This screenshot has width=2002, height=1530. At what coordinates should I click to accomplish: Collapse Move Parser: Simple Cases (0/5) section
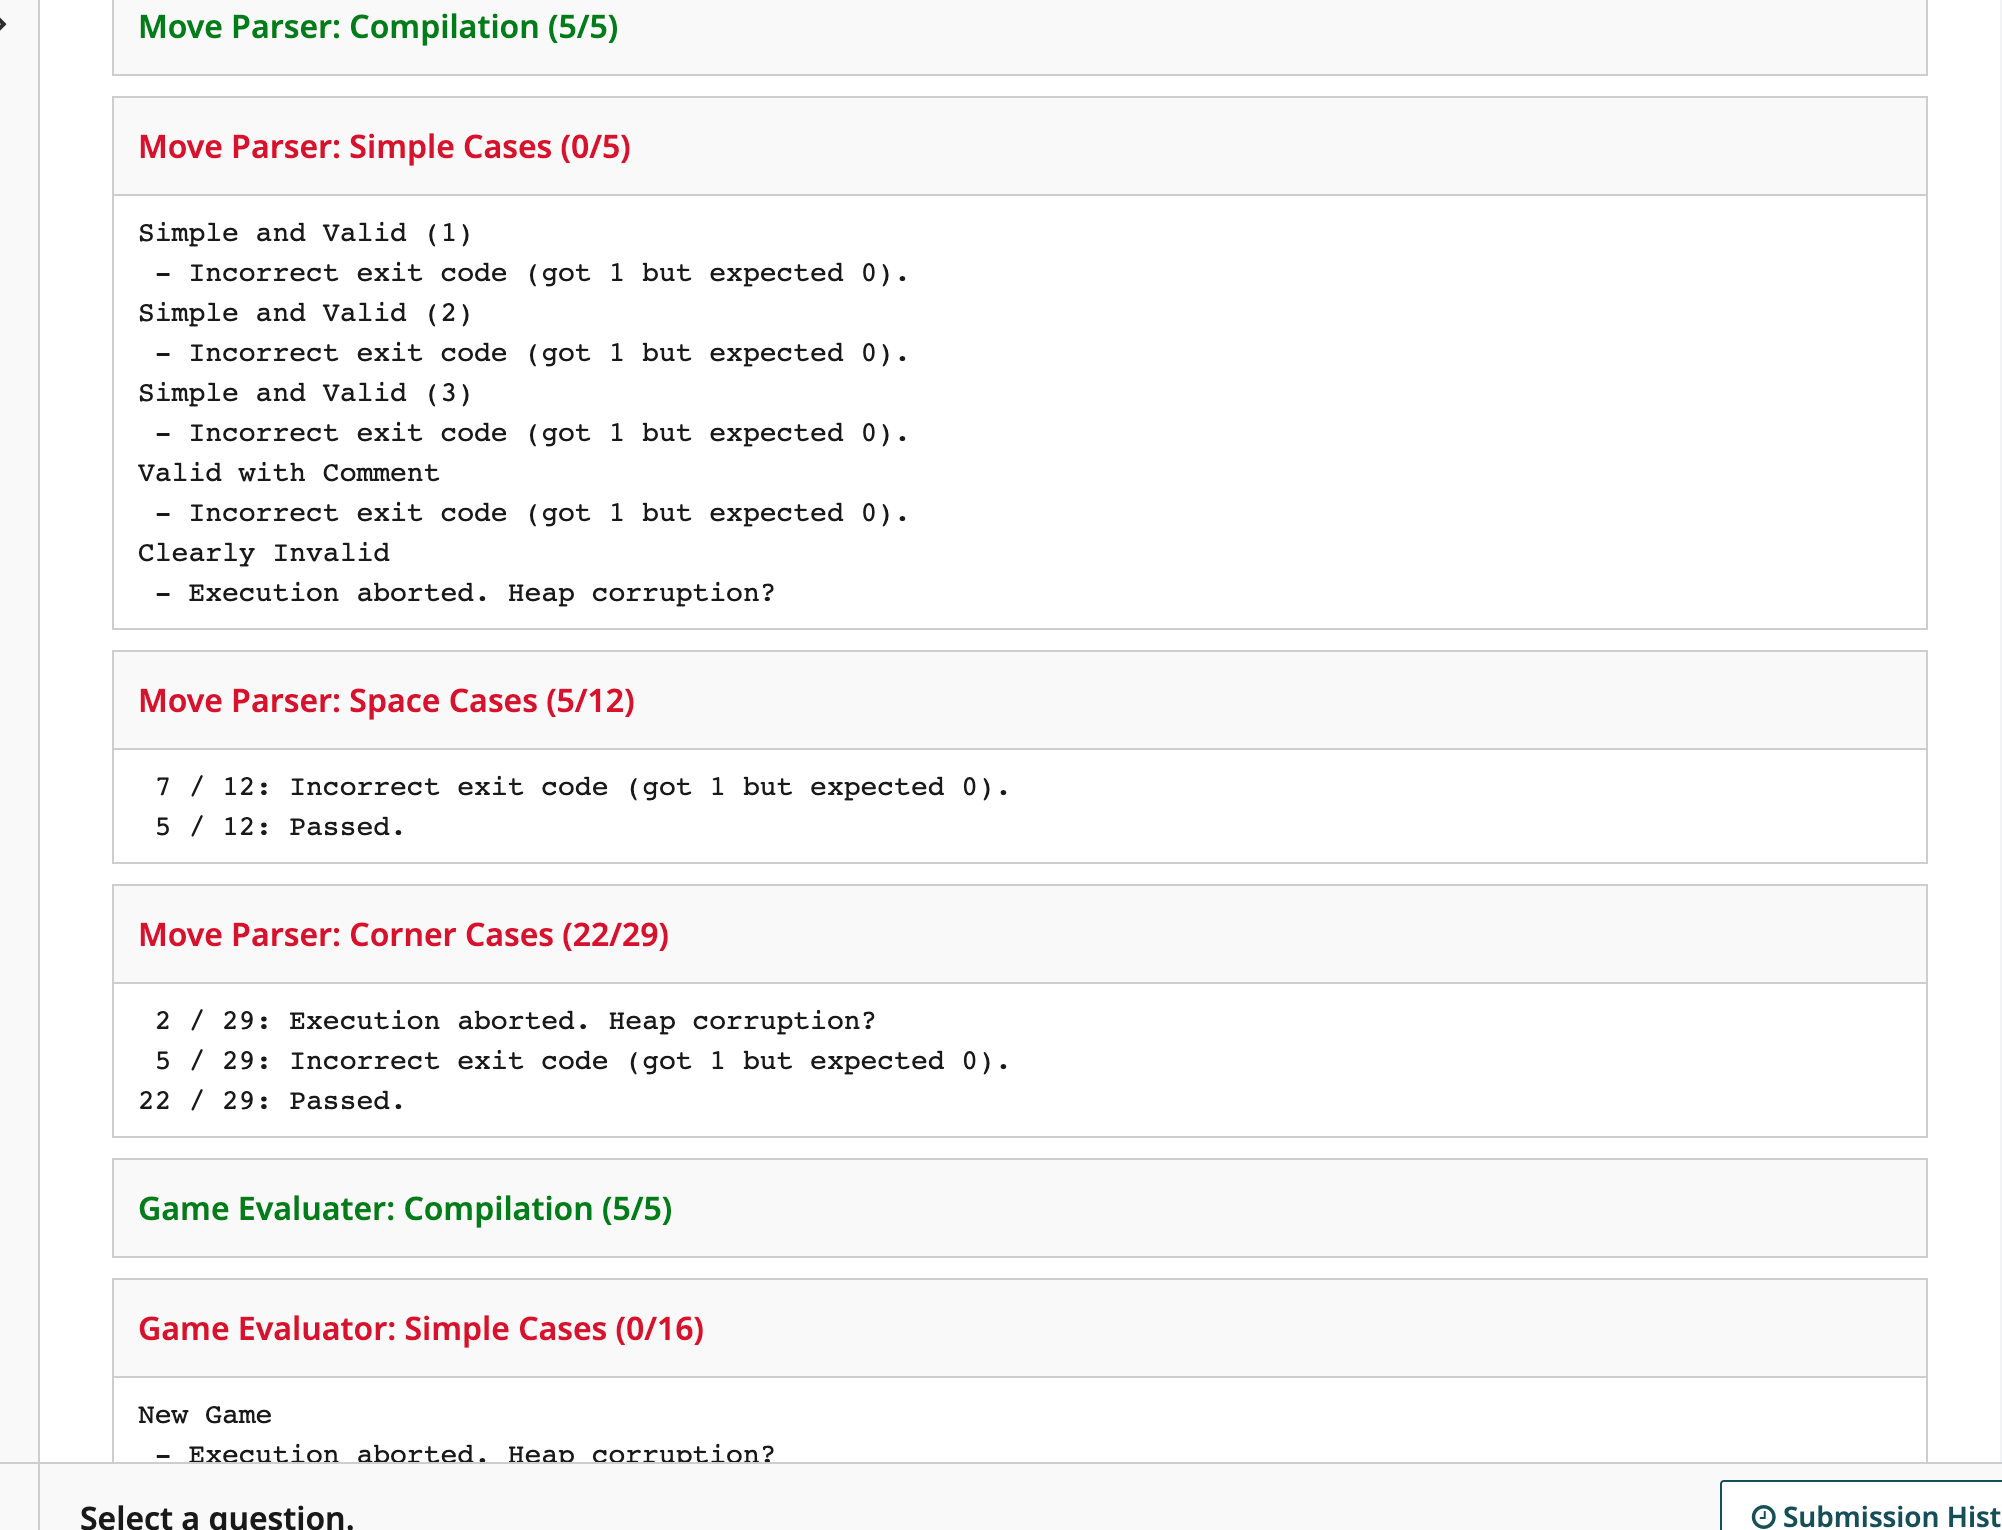pyautogui.click(x=384, y=147)
